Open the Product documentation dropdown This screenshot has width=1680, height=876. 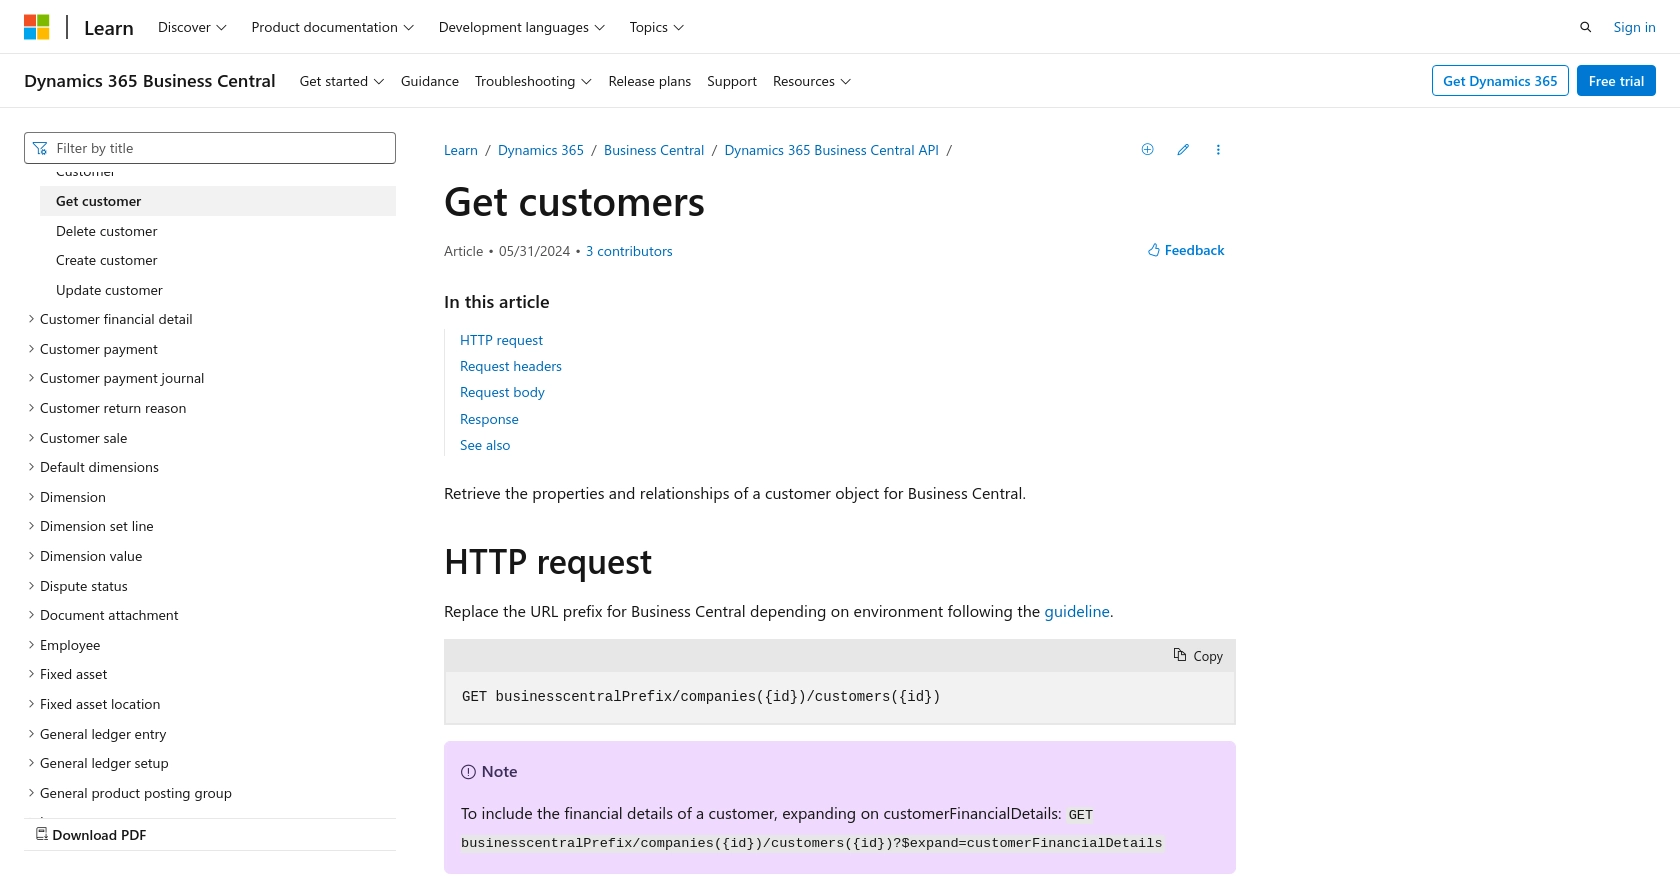(332, 27)
